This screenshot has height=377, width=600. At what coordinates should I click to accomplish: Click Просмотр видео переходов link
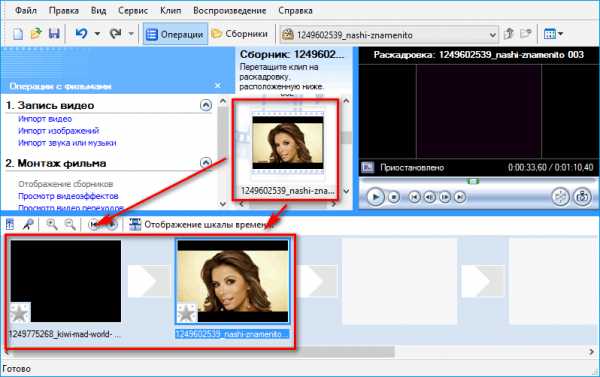71,208
